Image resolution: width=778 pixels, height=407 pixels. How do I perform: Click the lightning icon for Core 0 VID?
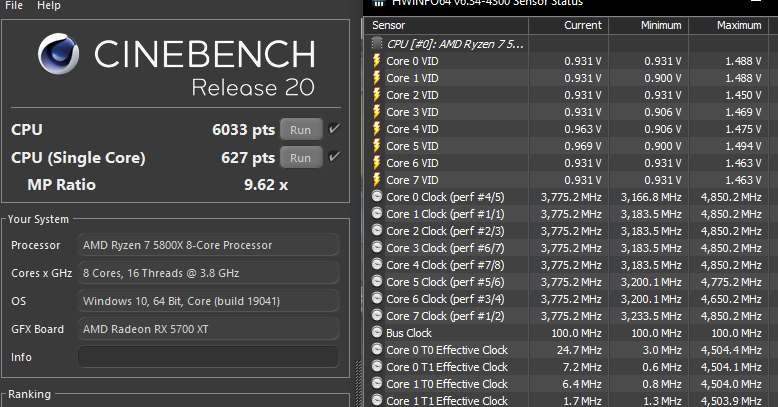pos(377,61)
